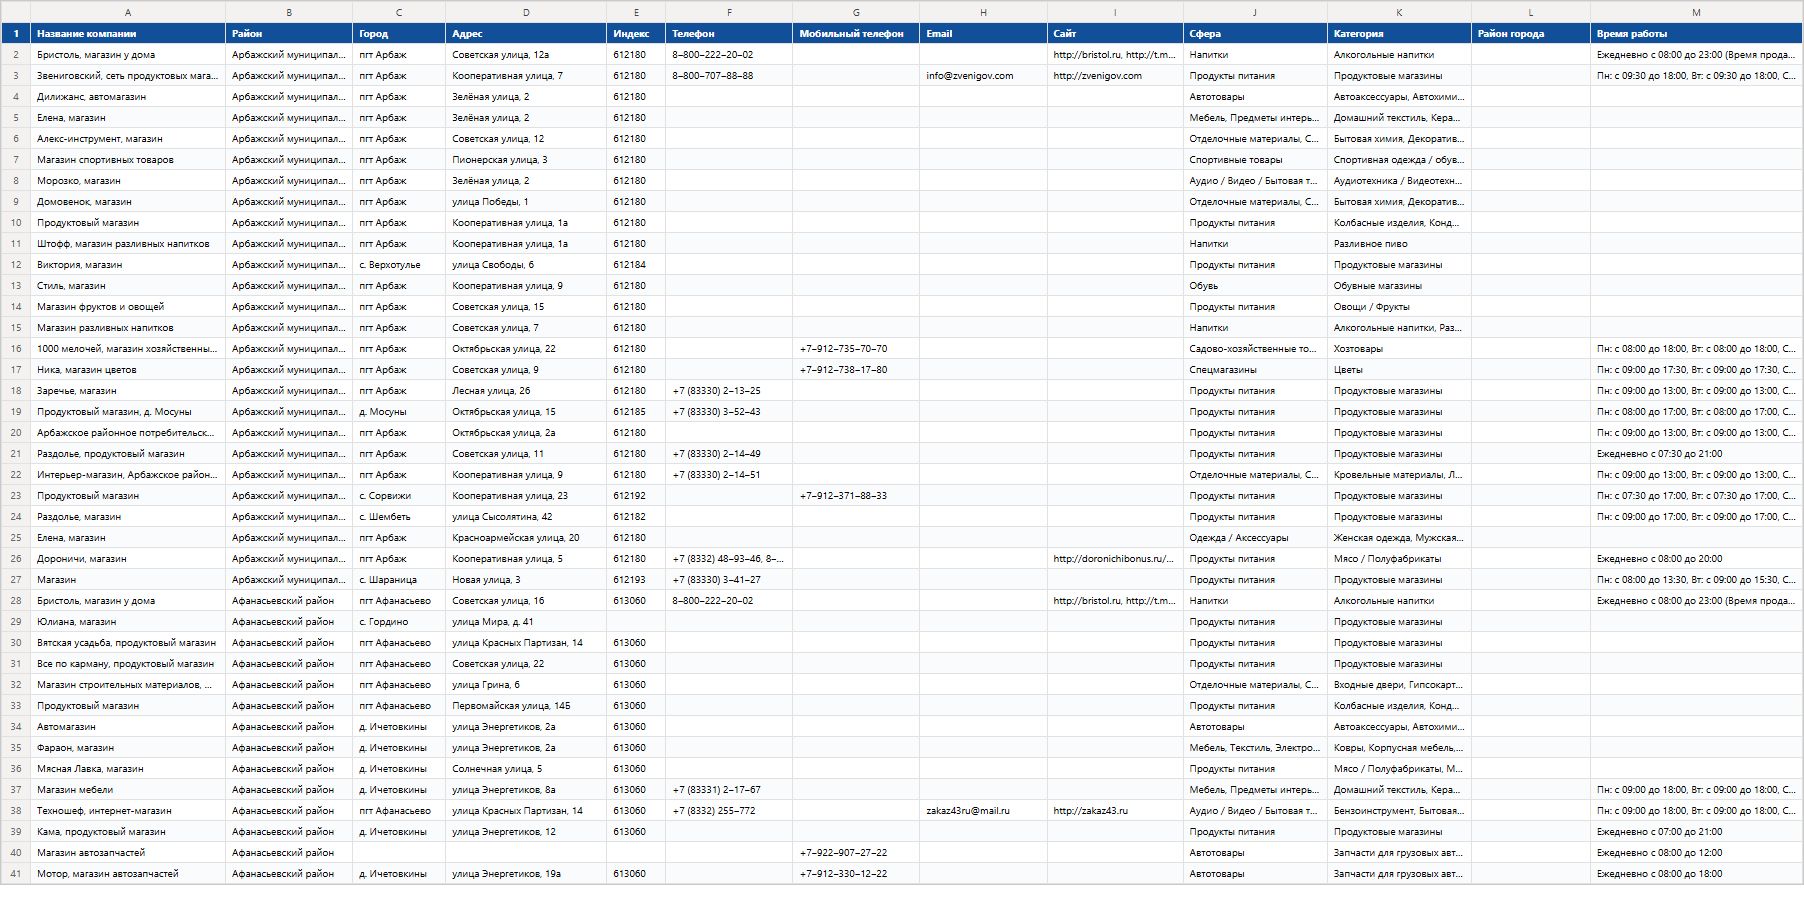Click the address 'Первомайская улица, 14Б'
Viewport: 1804px width, 902px height.
(526, 706)
